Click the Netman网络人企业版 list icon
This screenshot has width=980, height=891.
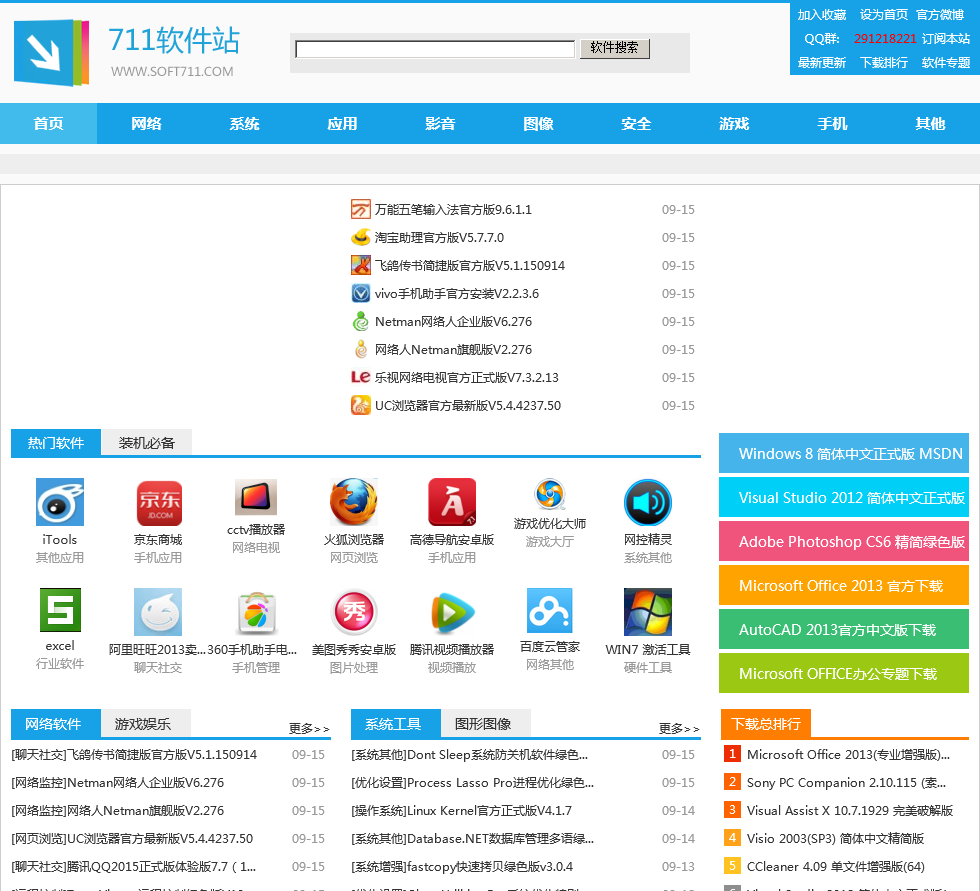(361, 321)
